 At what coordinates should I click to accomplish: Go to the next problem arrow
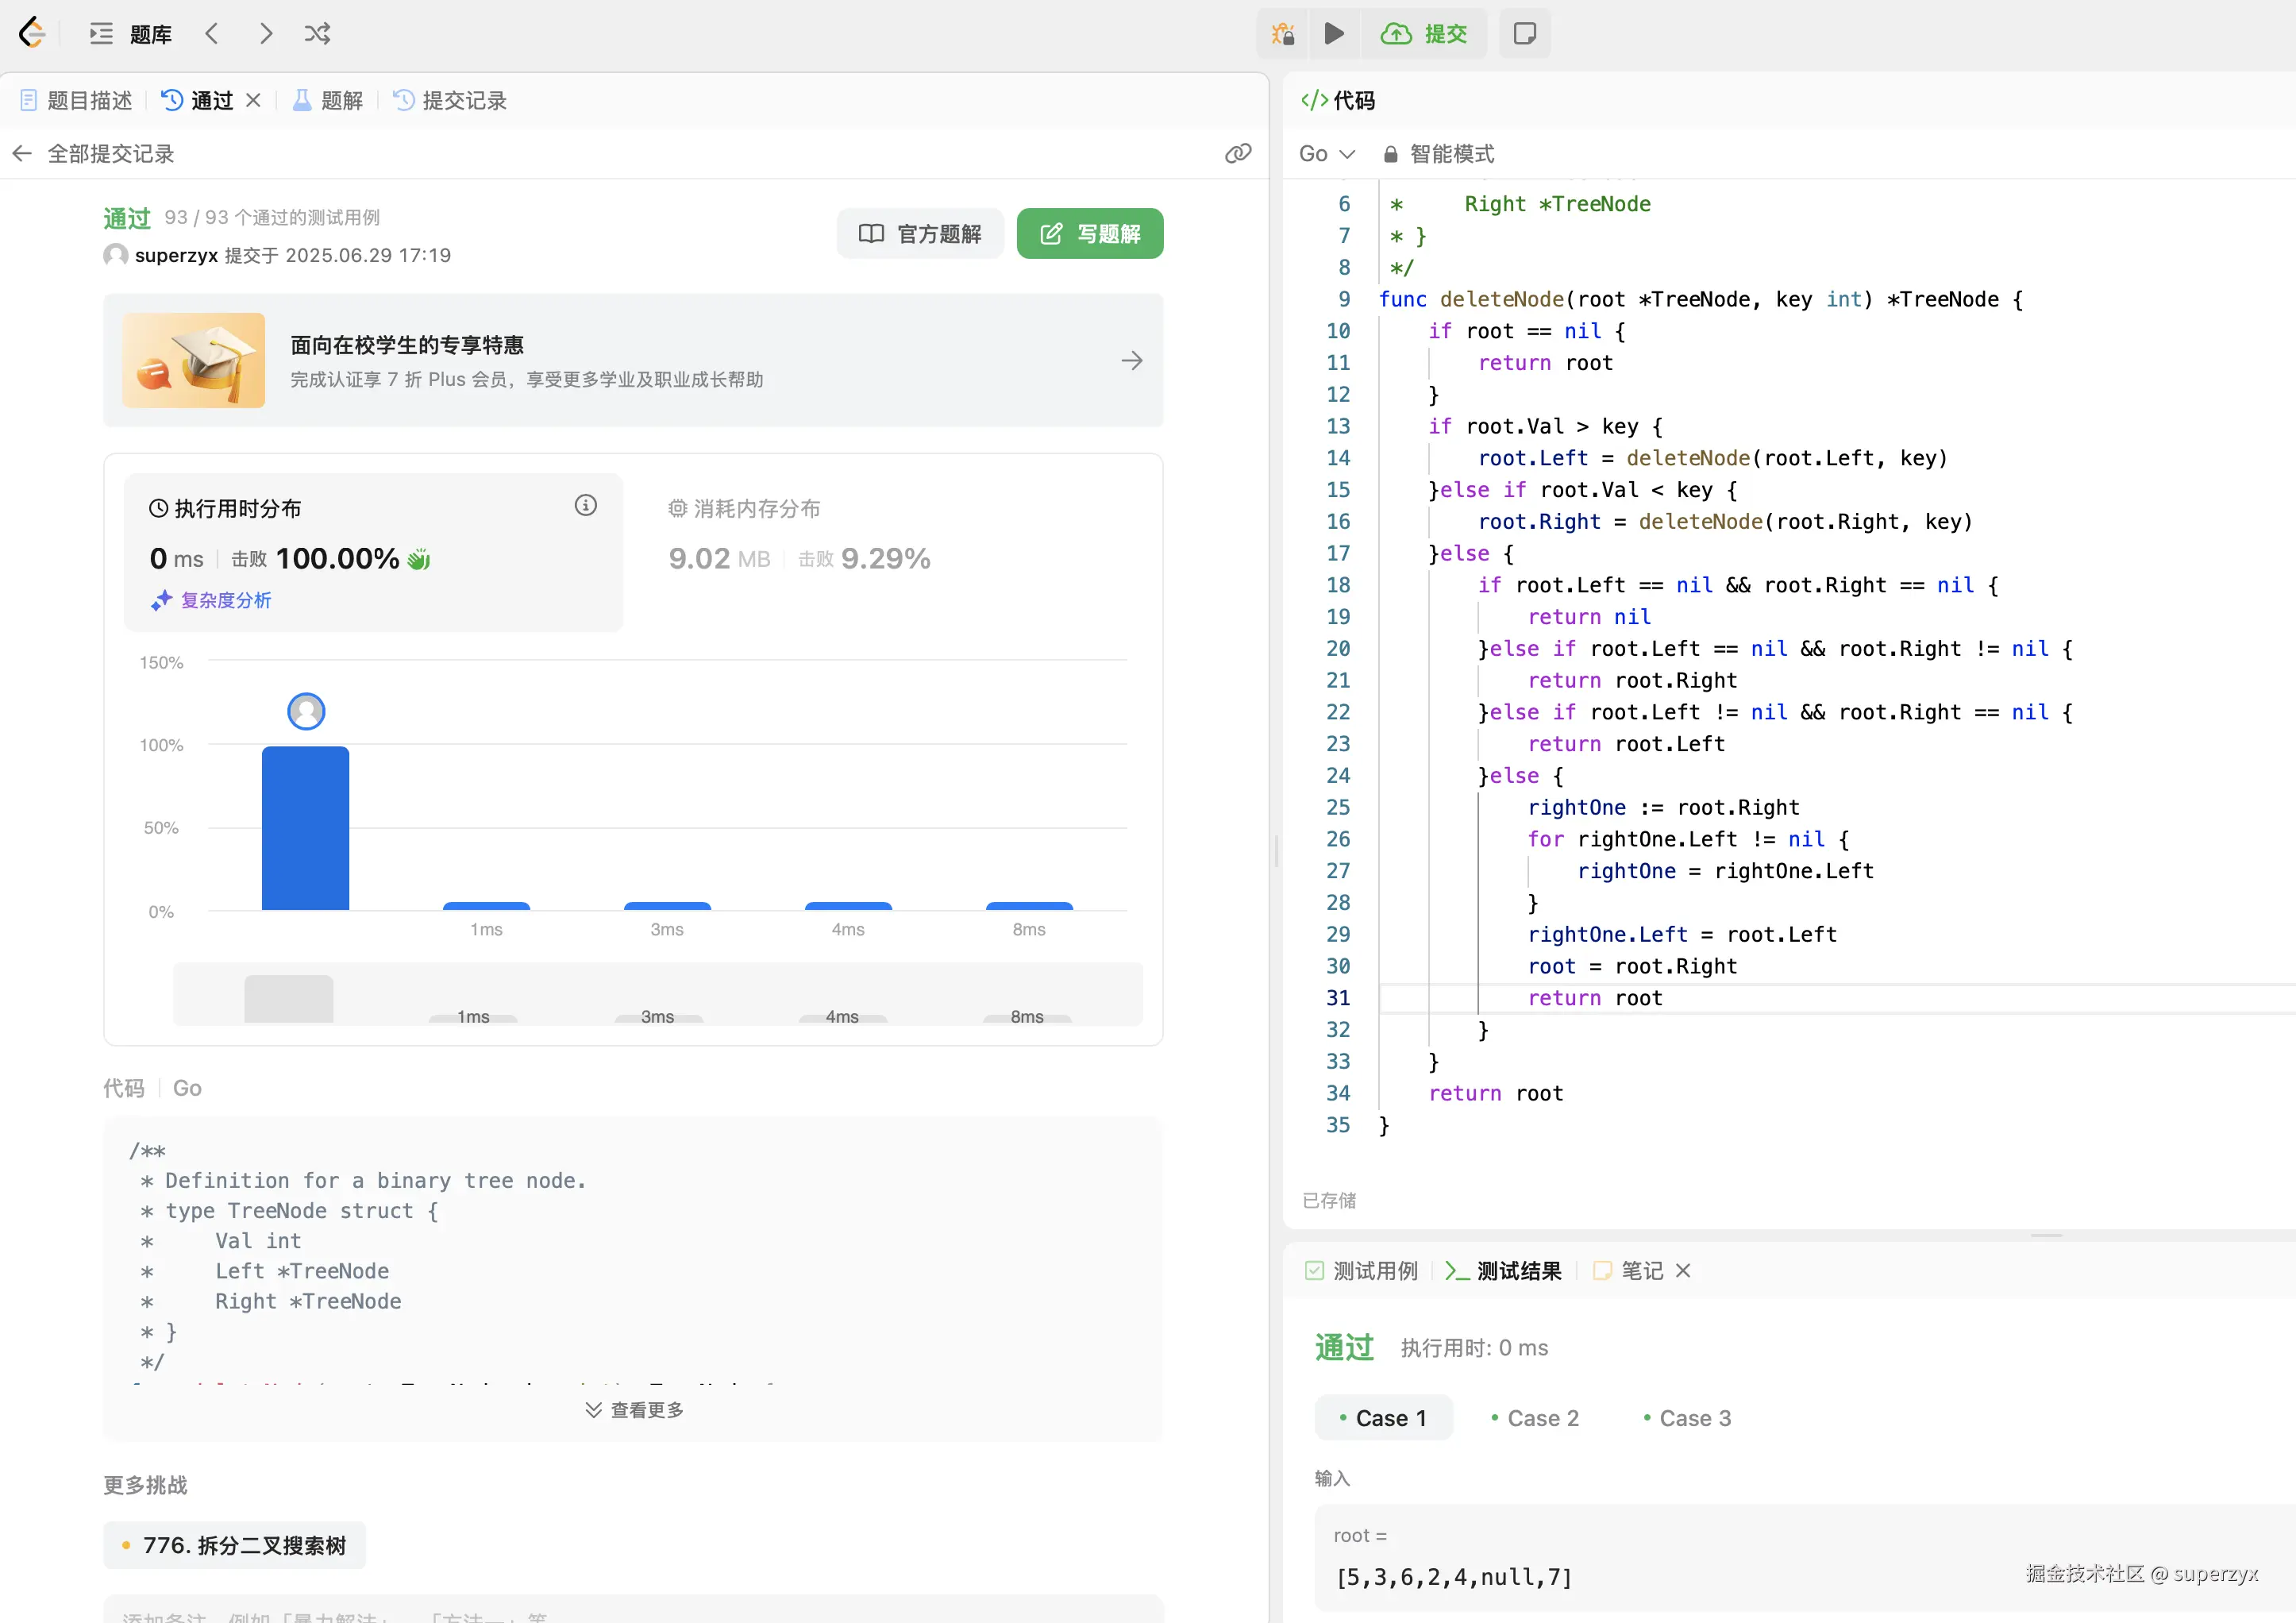click(265, 34)
